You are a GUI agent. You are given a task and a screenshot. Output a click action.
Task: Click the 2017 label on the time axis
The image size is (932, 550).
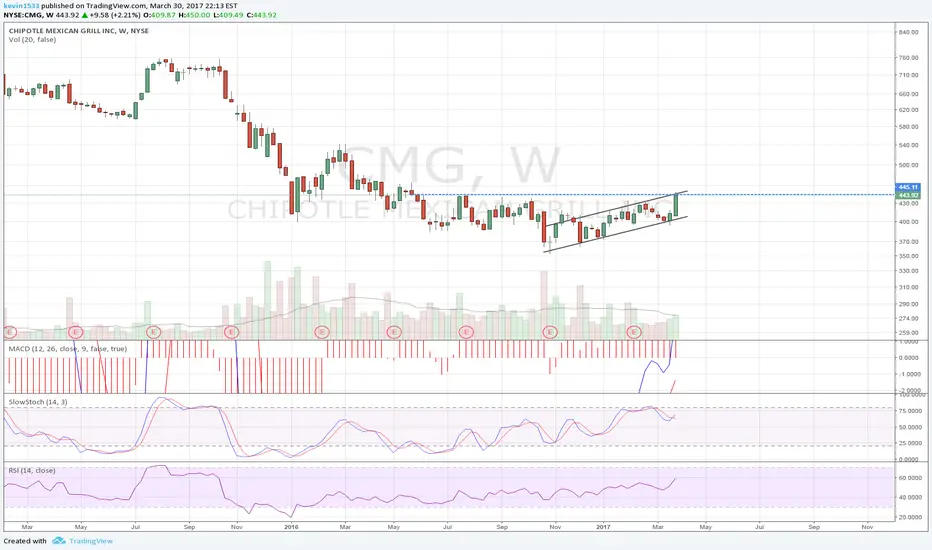pyautogui.click(x=603, y=527)
